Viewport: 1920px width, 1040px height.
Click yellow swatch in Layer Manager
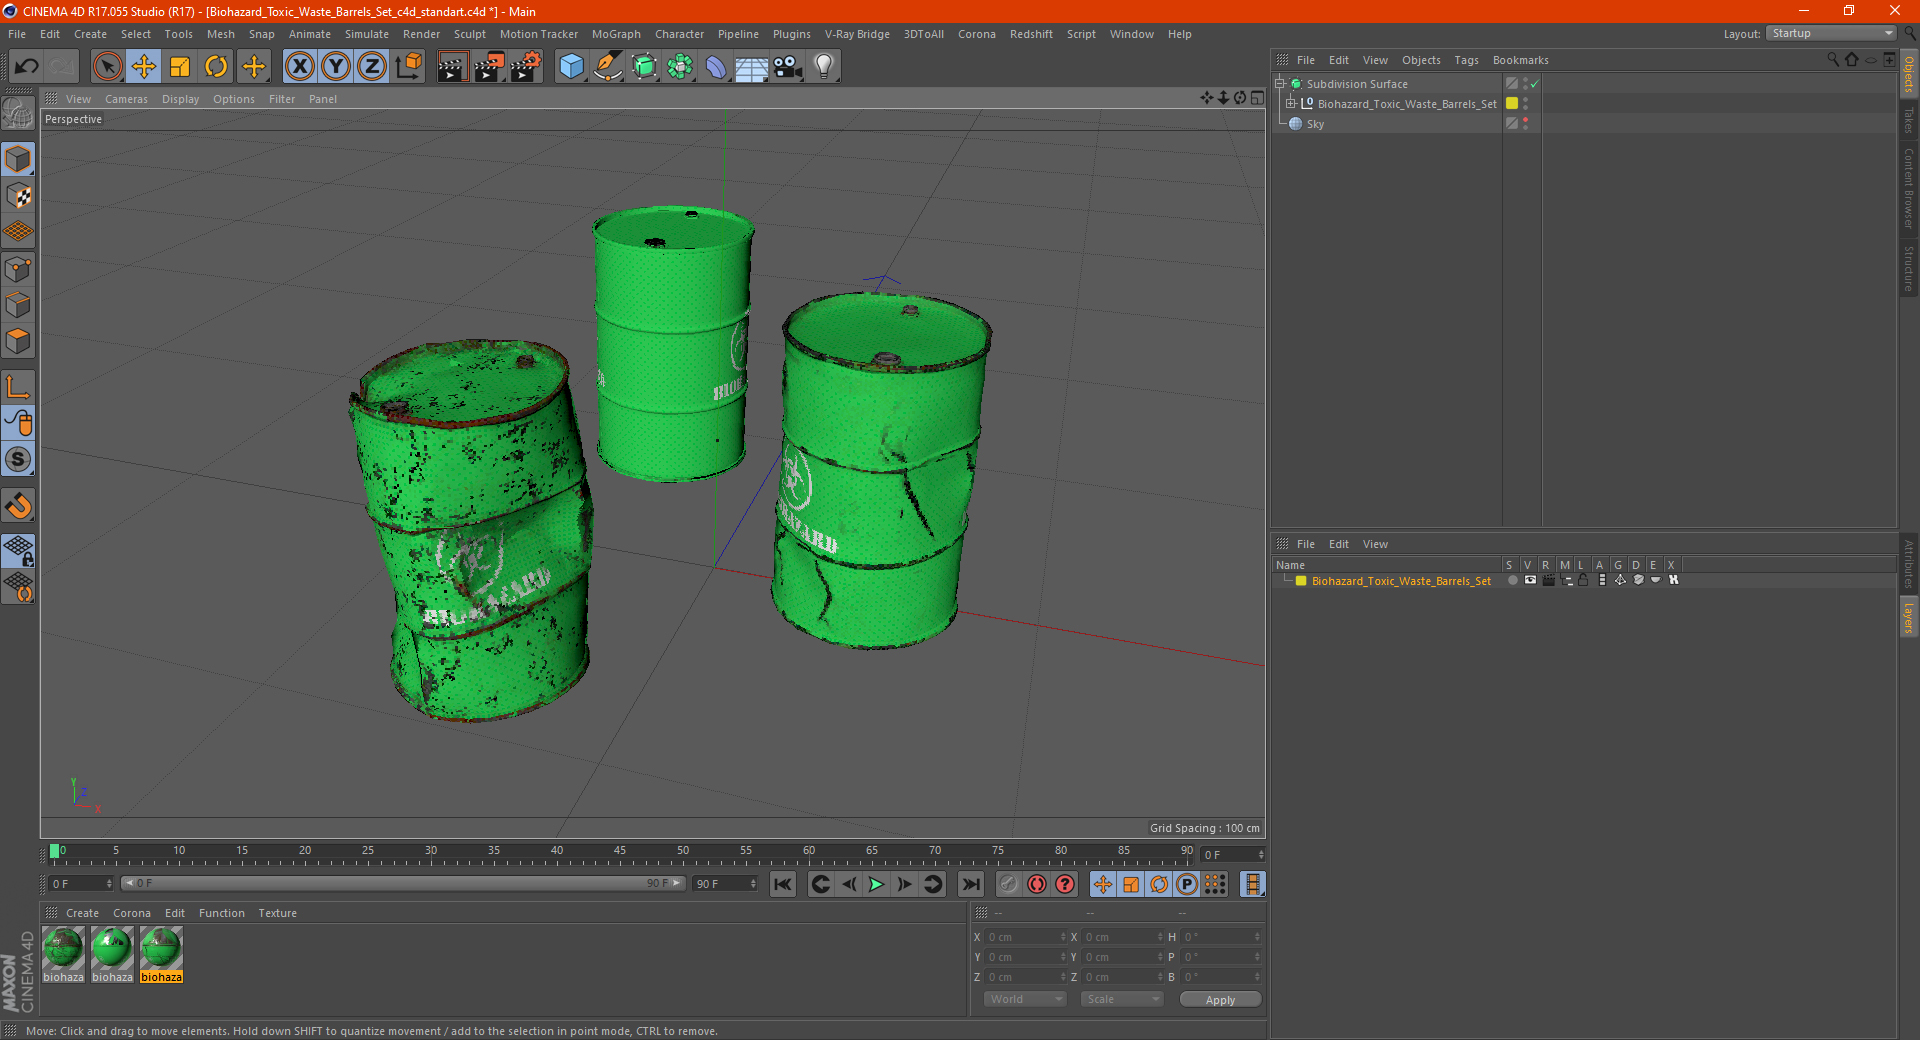pyautogui.click(x=1301, y=581)
